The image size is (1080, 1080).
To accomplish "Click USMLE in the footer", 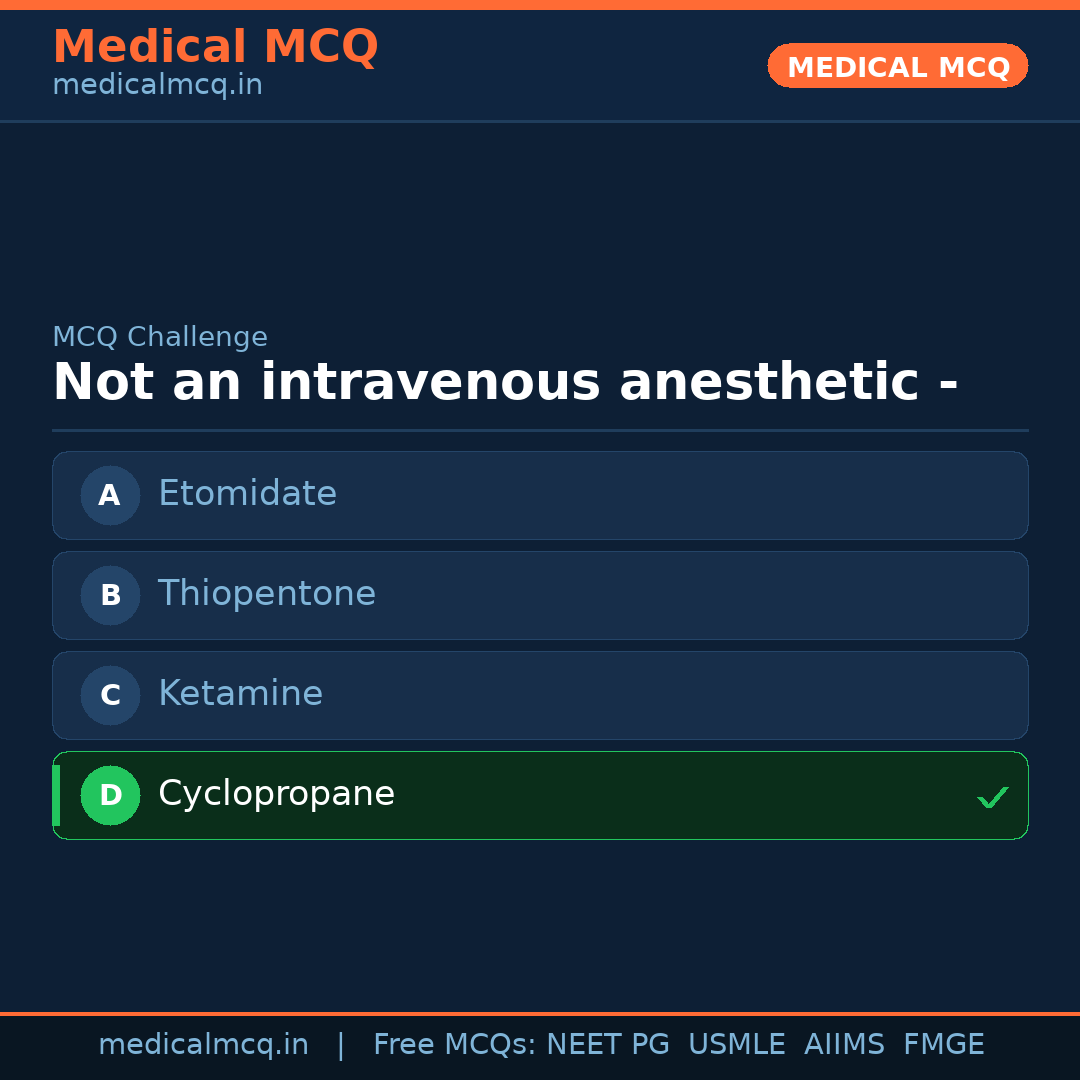I will click(x=736, y=1045).
